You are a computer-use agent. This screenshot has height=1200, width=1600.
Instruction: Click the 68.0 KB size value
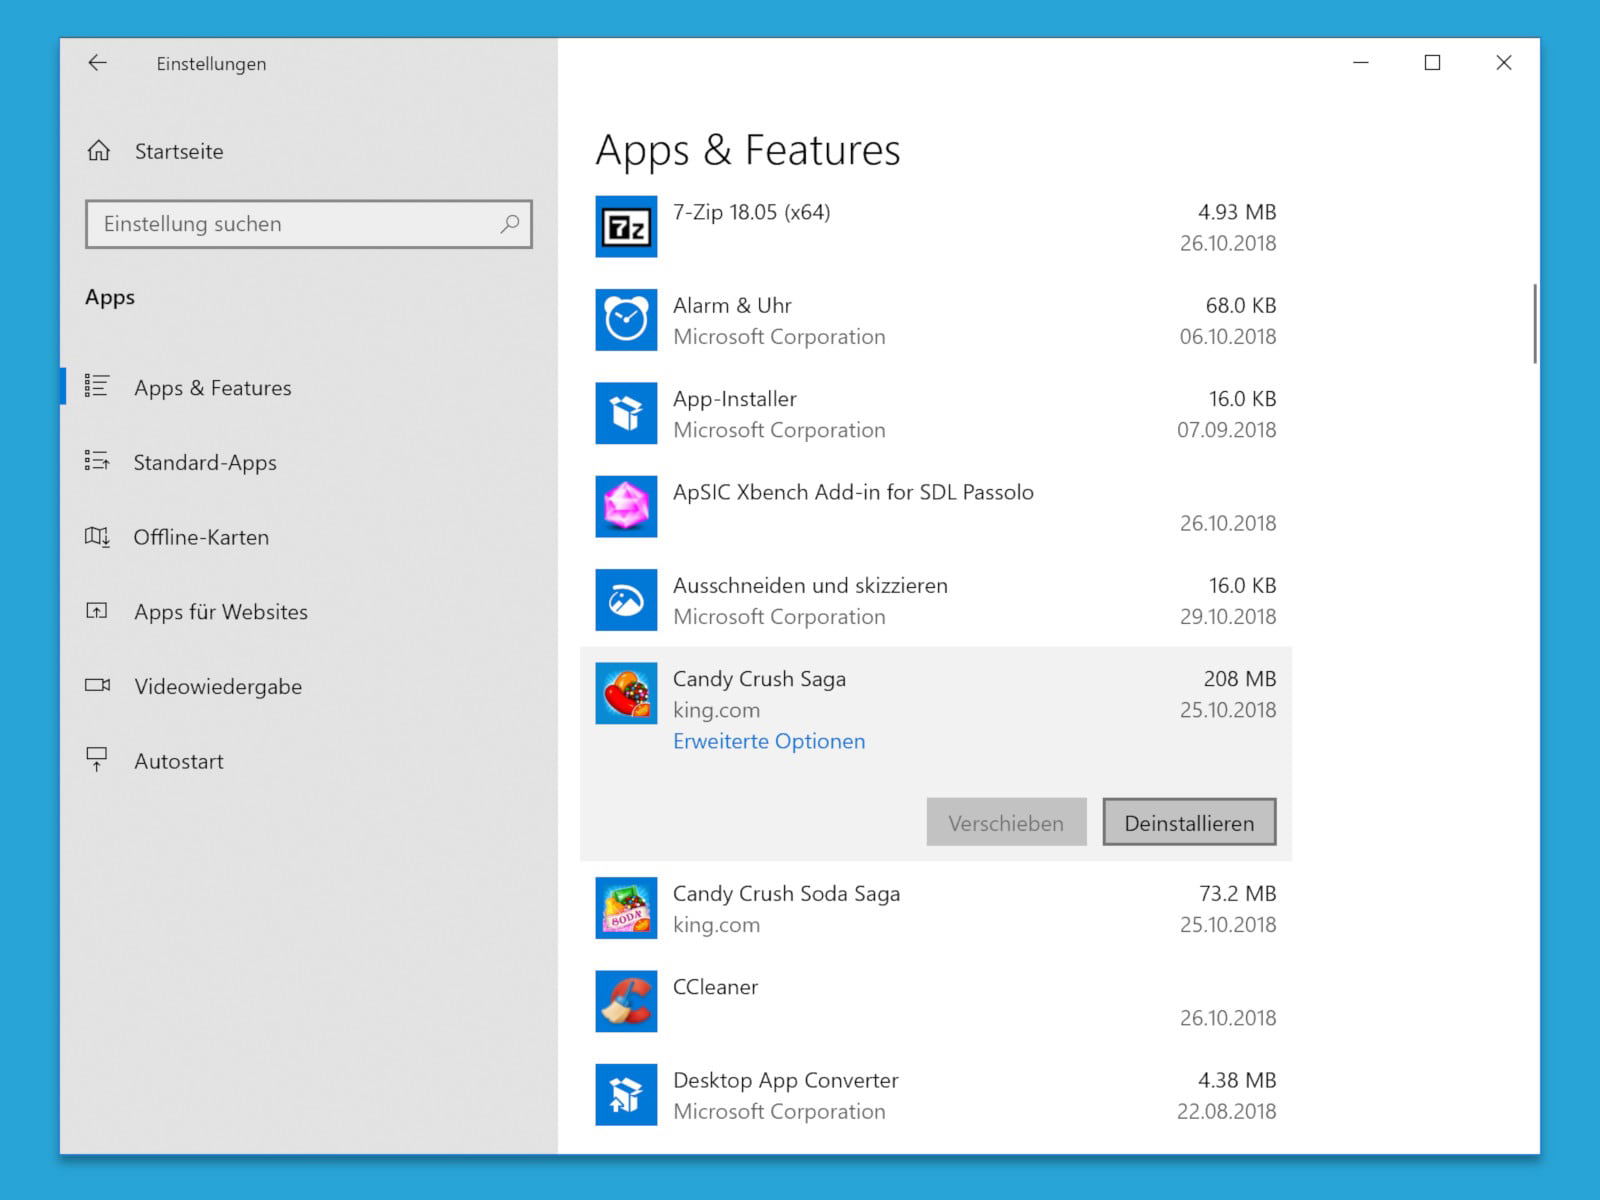(x=1241, y=306)
